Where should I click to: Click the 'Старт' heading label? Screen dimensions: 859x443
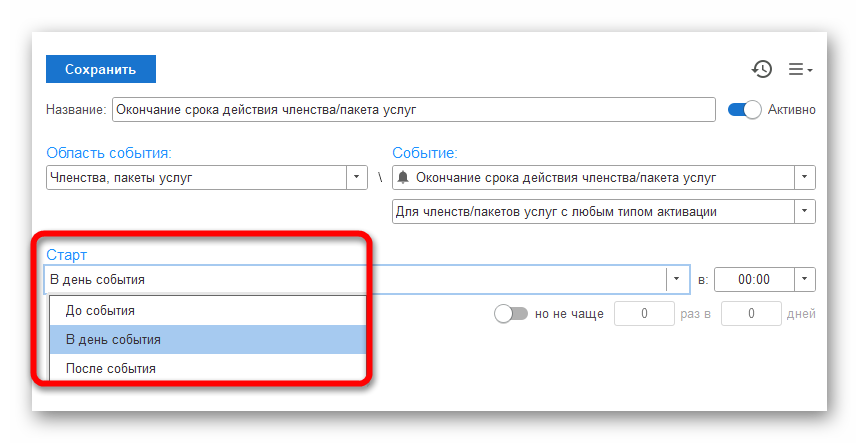pyautogui.click(x=66, y=255)
